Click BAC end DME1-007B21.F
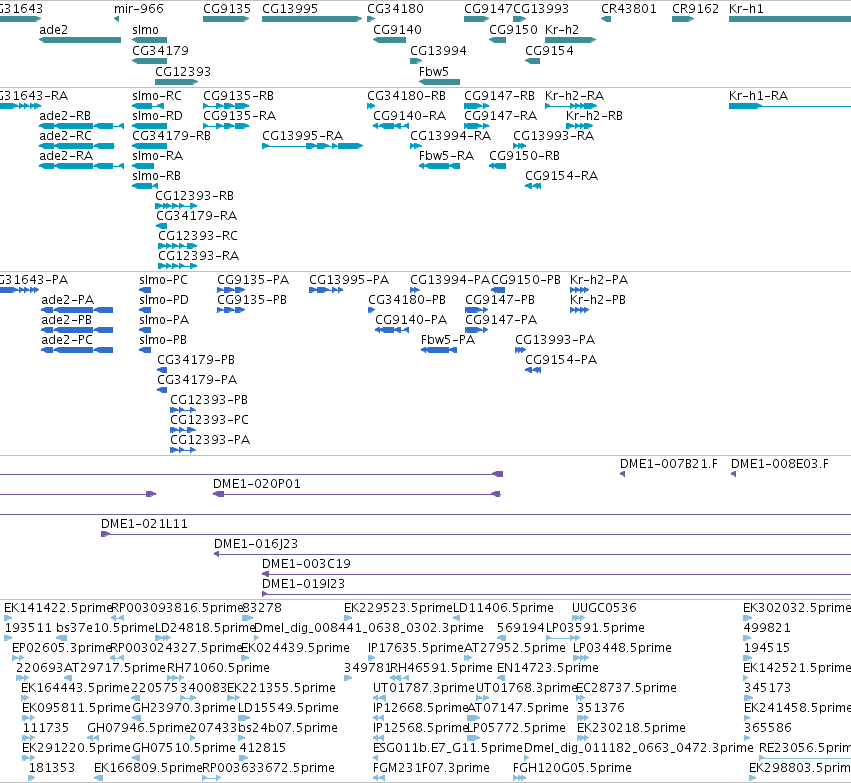851x783 pixels. click(x=669, y=464)
